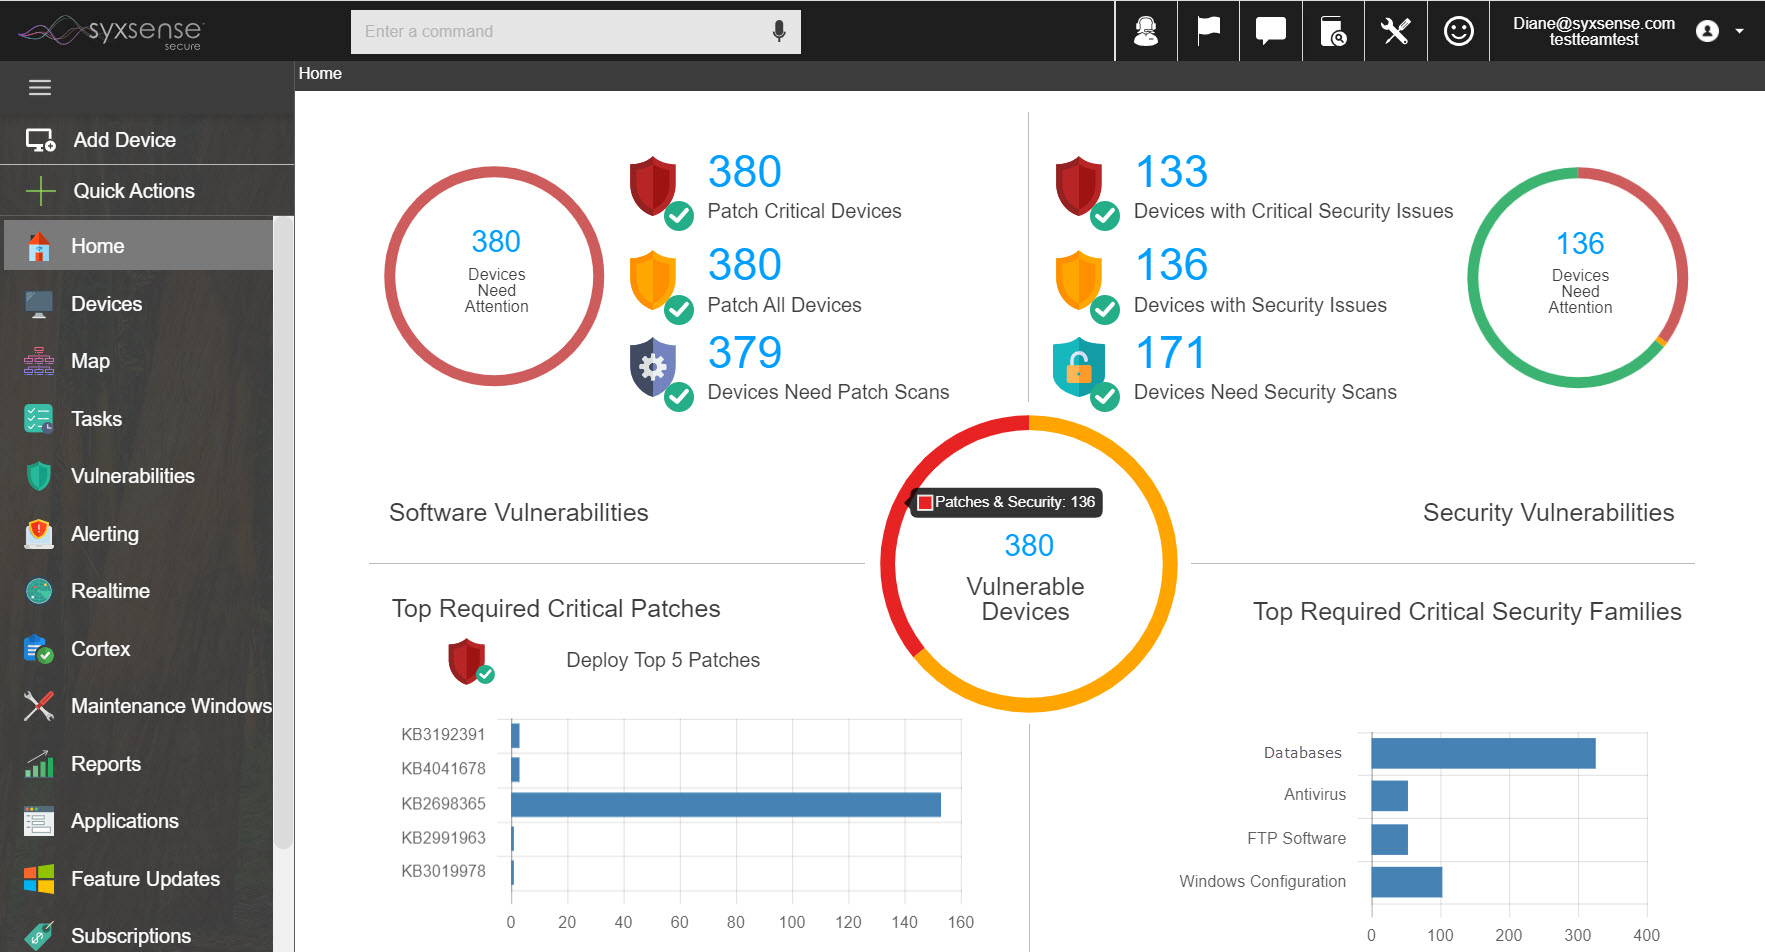Toggle the hamburger menu to collapse sidebar
1765x952 pixels.
click(x=39, y=87)
